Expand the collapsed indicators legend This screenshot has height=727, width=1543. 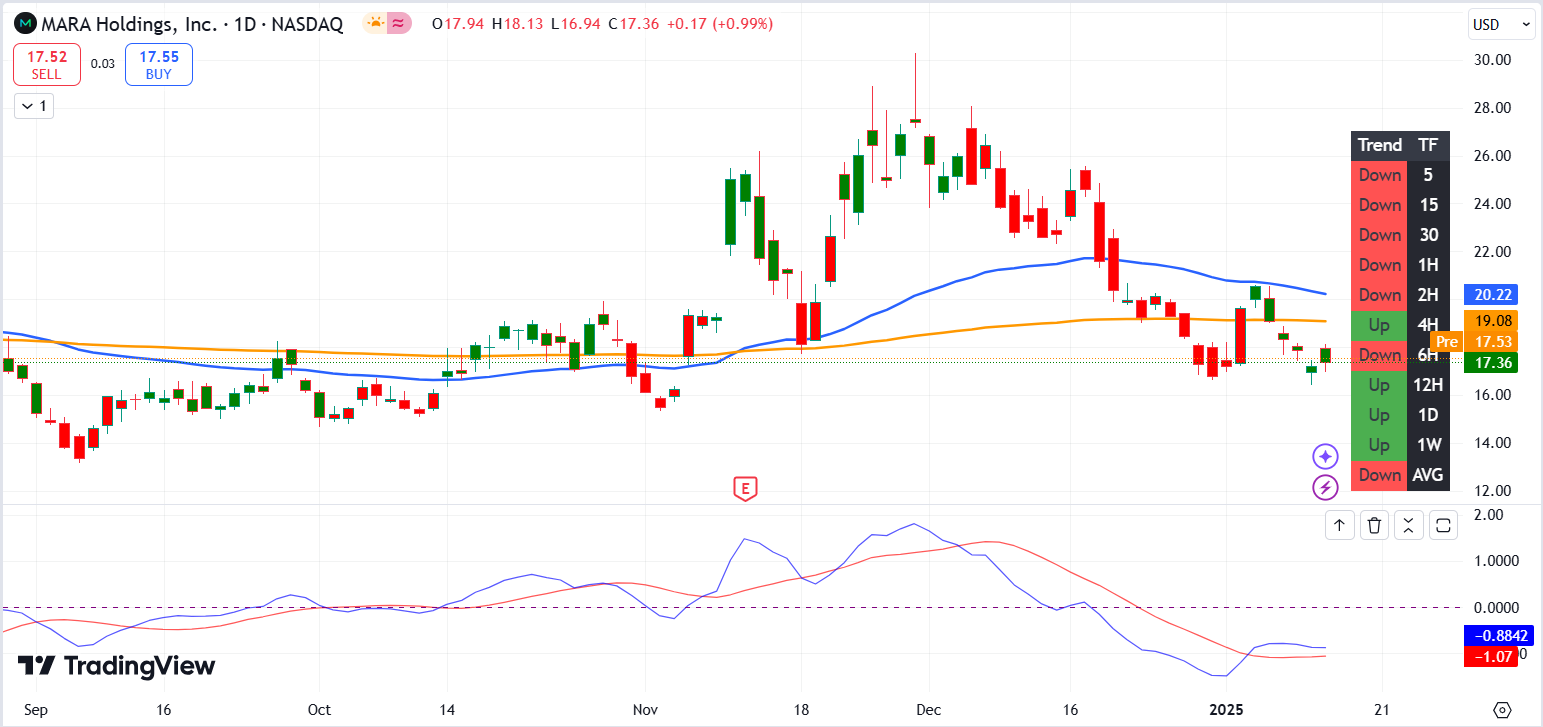click(34, 105)
